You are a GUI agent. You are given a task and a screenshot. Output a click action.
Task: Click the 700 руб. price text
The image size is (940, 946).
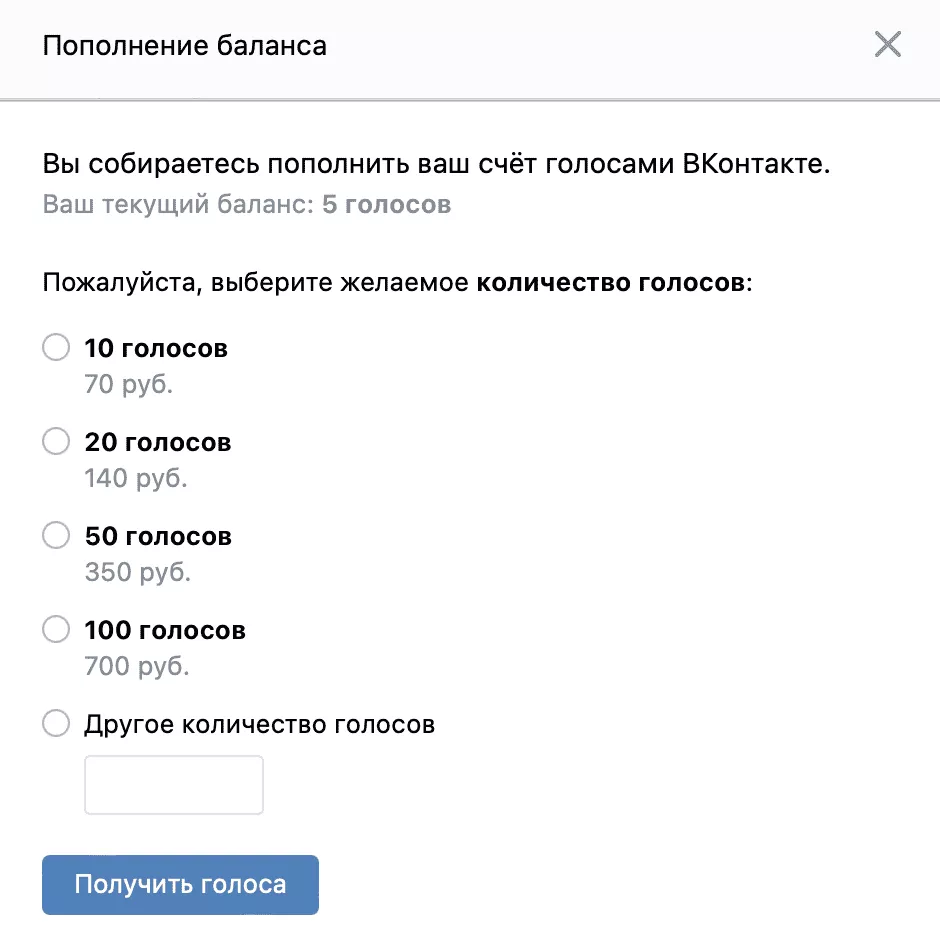pyautogui.click(x=137, y=666)
